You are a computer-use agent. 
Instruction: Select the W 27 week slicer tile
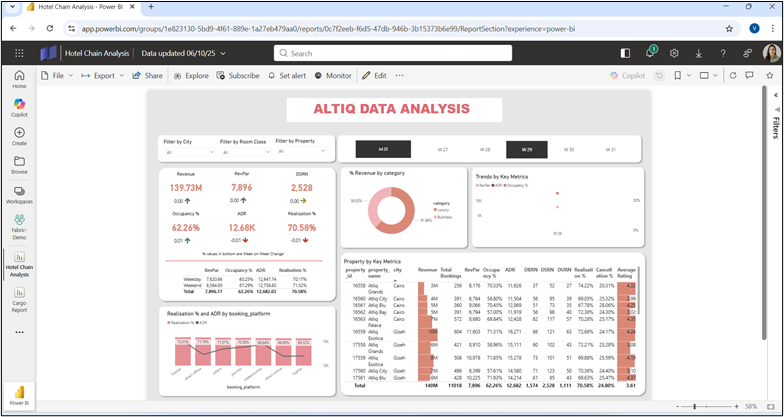click(442, 149)
